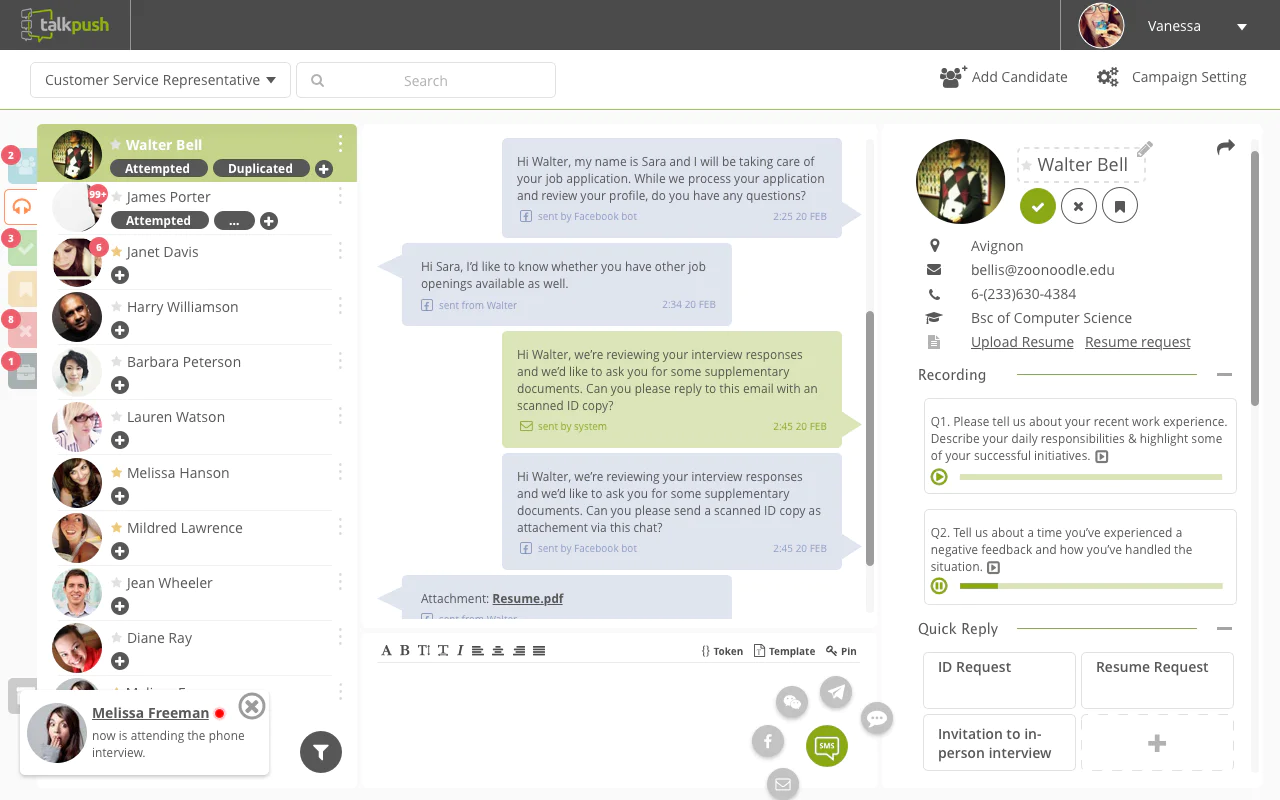This screenshot has width=1280, height=800.
Task: Edit Walter Bell's name with pencil
Action: pos(1145,149)
